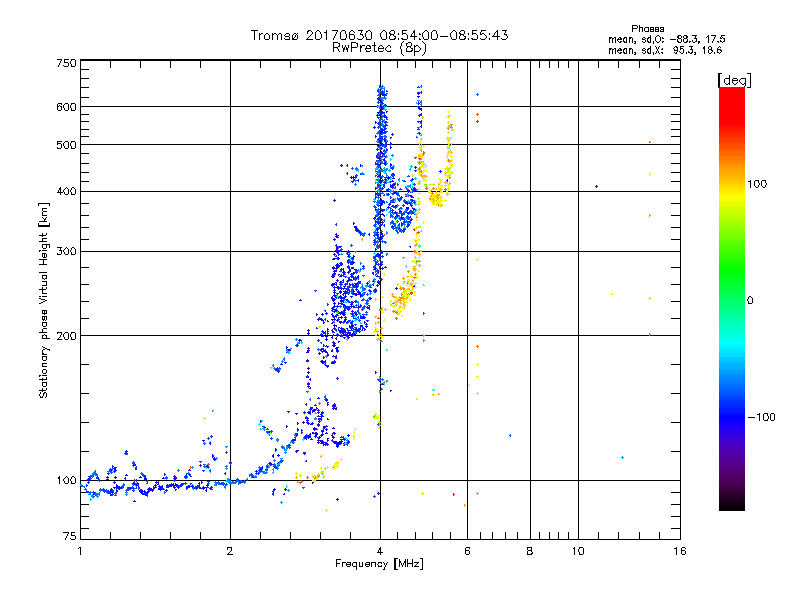Click the colorbar tick label '100'
Image resolution: width=800 pixels, height=600 pixels.
[x=757, y=184]
